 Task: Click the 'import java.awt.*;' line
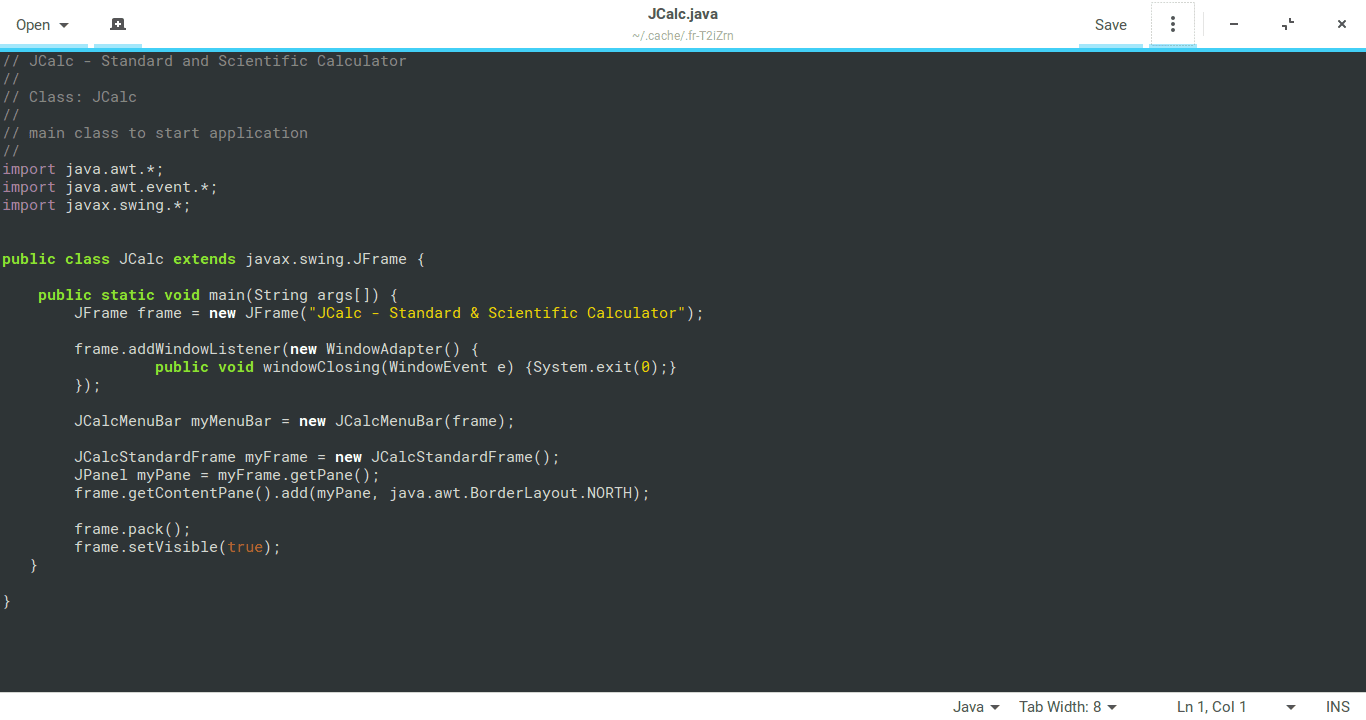point(83,169)
